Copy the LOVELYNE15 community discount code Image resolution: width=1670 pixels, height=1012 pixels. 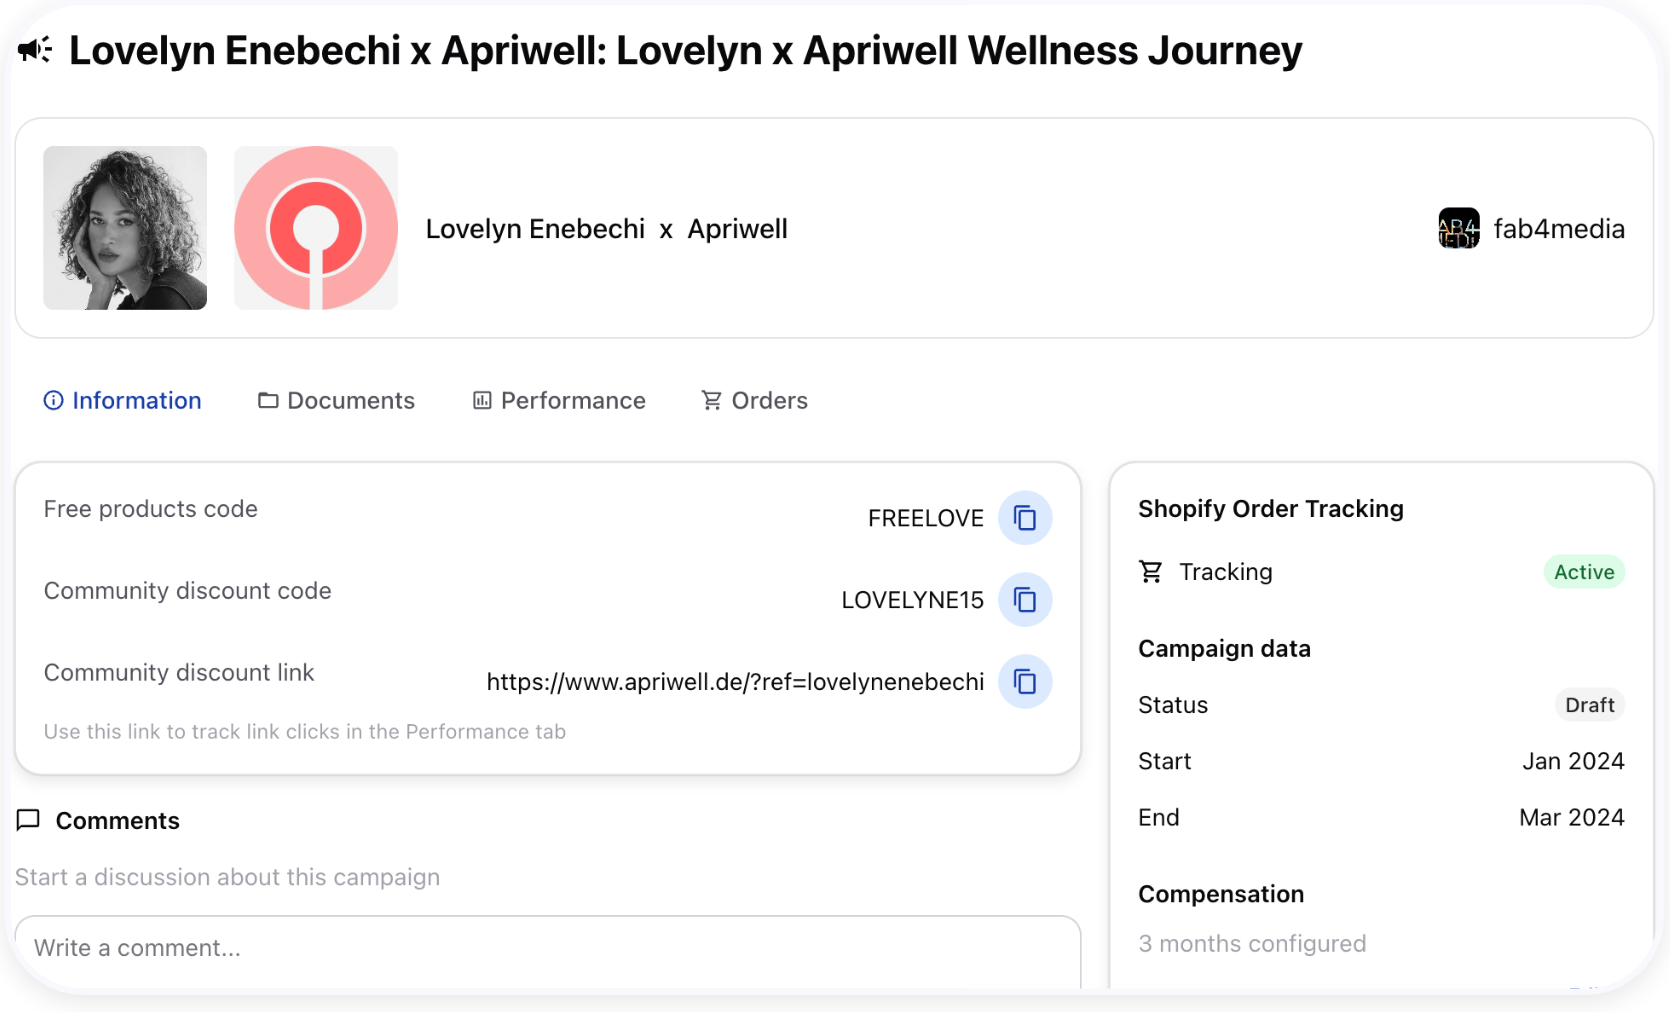click(1025, 600)
